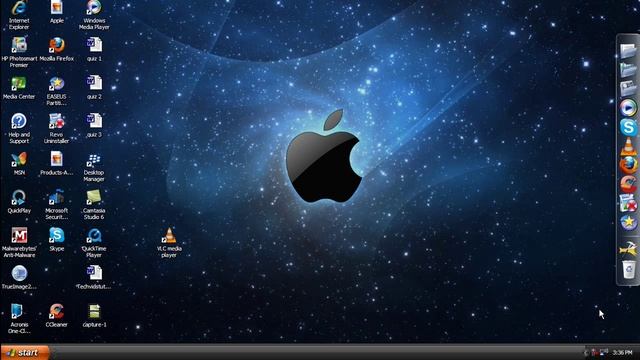This screenshot has height=360, width=640.
Task: Open VLC cone in the side dock
Action: pyautogui.click(x=628, y=147)
